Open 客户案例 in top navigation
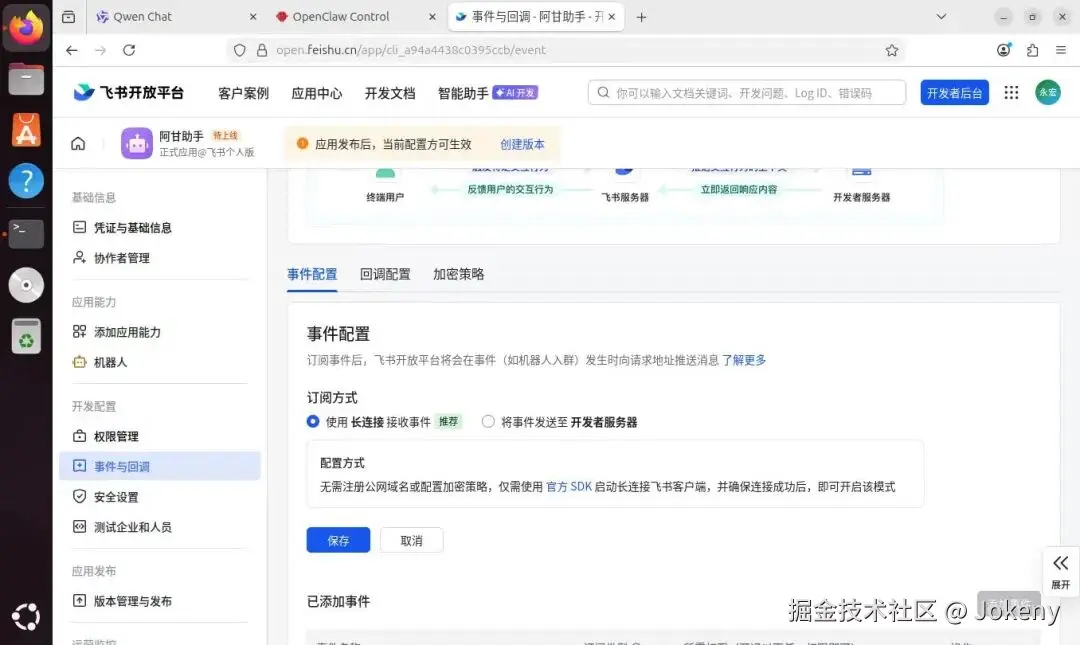This screenshot has height=645, width=1080. [x=243, y=93]
